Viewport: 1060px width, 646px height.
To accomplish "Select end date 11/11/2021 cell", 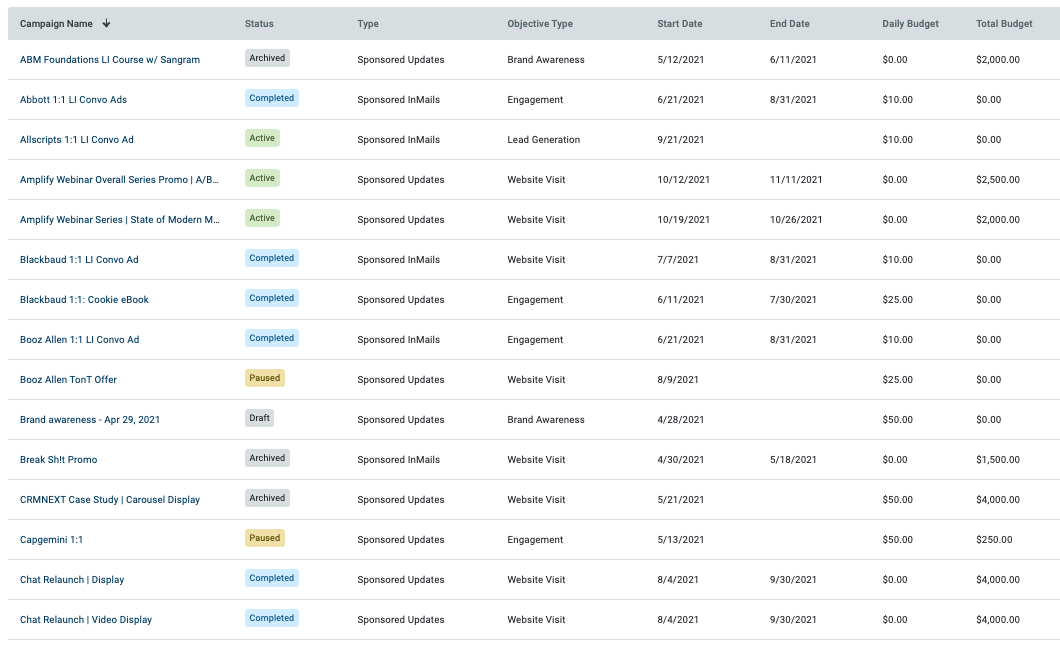I will (x=796, y=179).
